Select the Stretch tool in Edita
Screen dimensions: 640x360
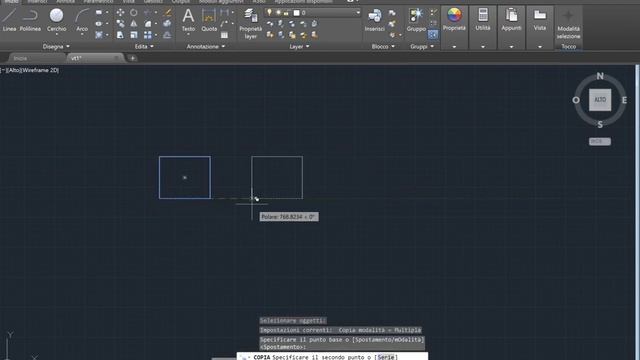tap(120, 35)
